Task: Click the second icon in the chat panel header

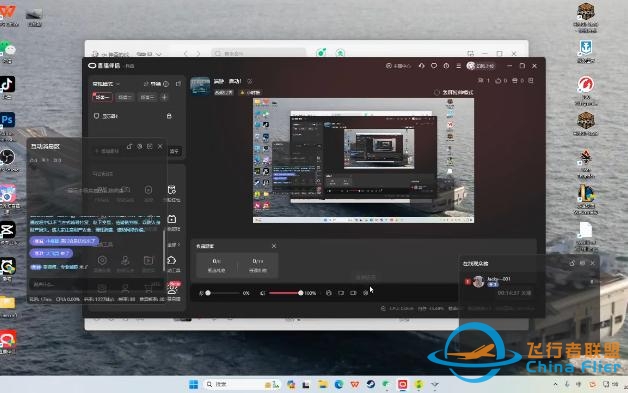Action: click(x=139, y=147)
